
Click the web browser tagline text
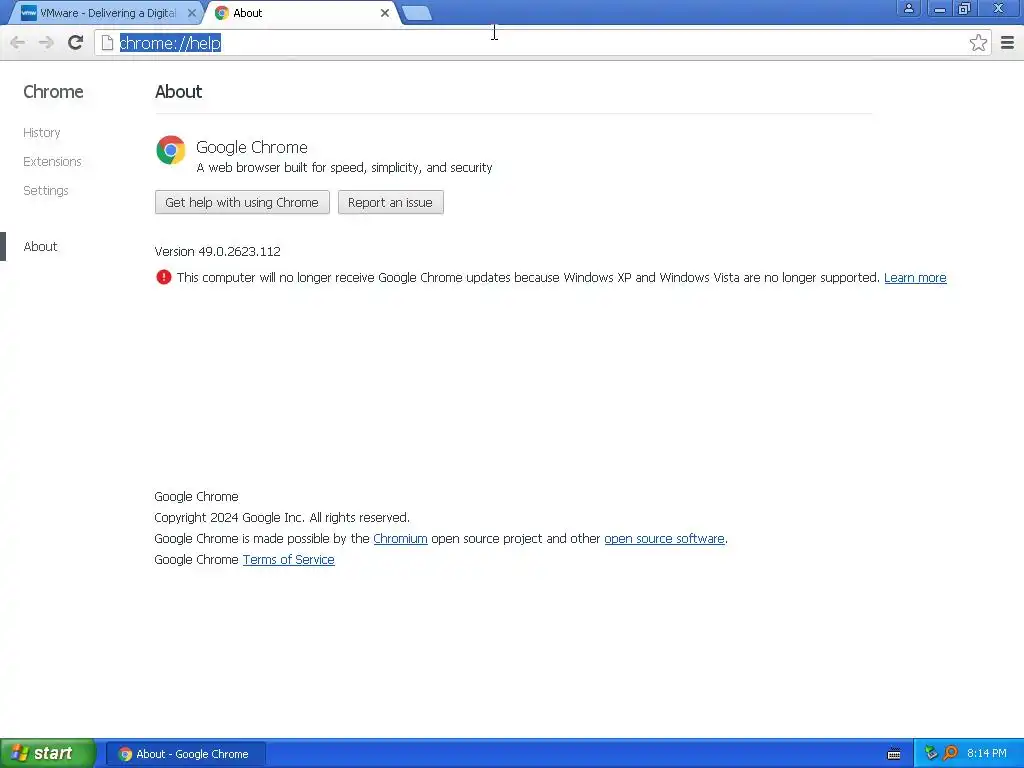[x=344, y=168]
